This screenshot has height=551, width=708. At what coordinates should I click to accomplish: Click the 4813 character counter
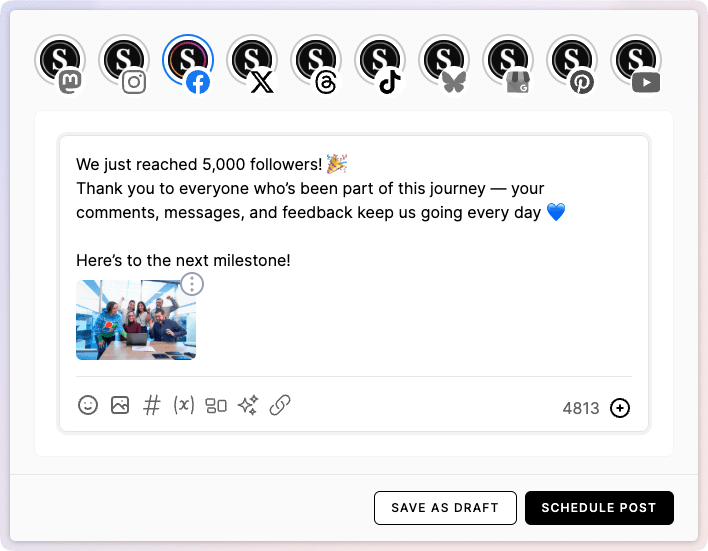coord(581,408)
